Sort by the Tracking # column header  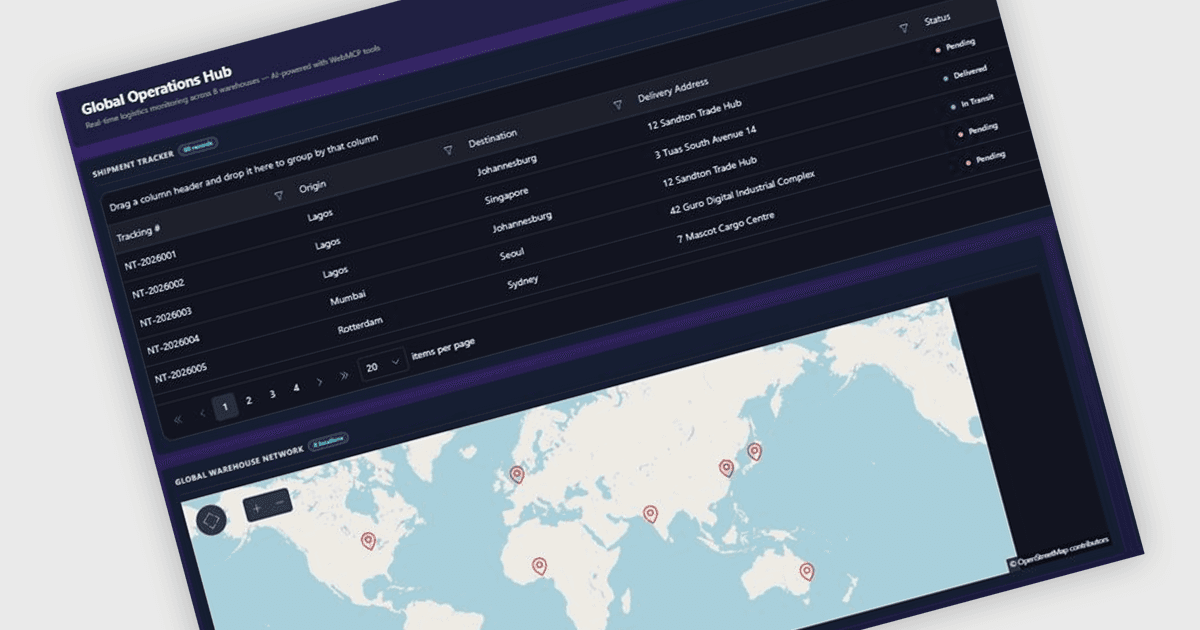(x=138, y=233)
